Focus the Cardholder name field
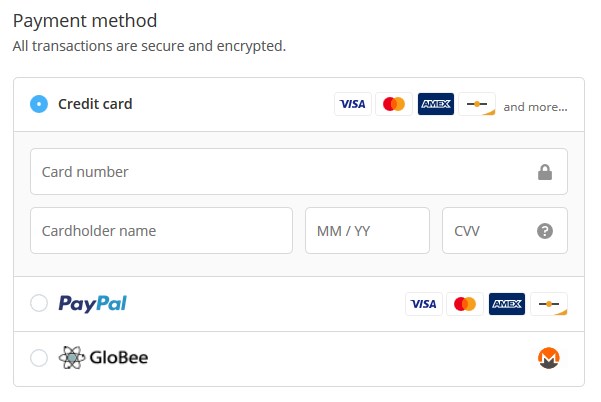Viewport: 601px width, 402px height. 161,231
